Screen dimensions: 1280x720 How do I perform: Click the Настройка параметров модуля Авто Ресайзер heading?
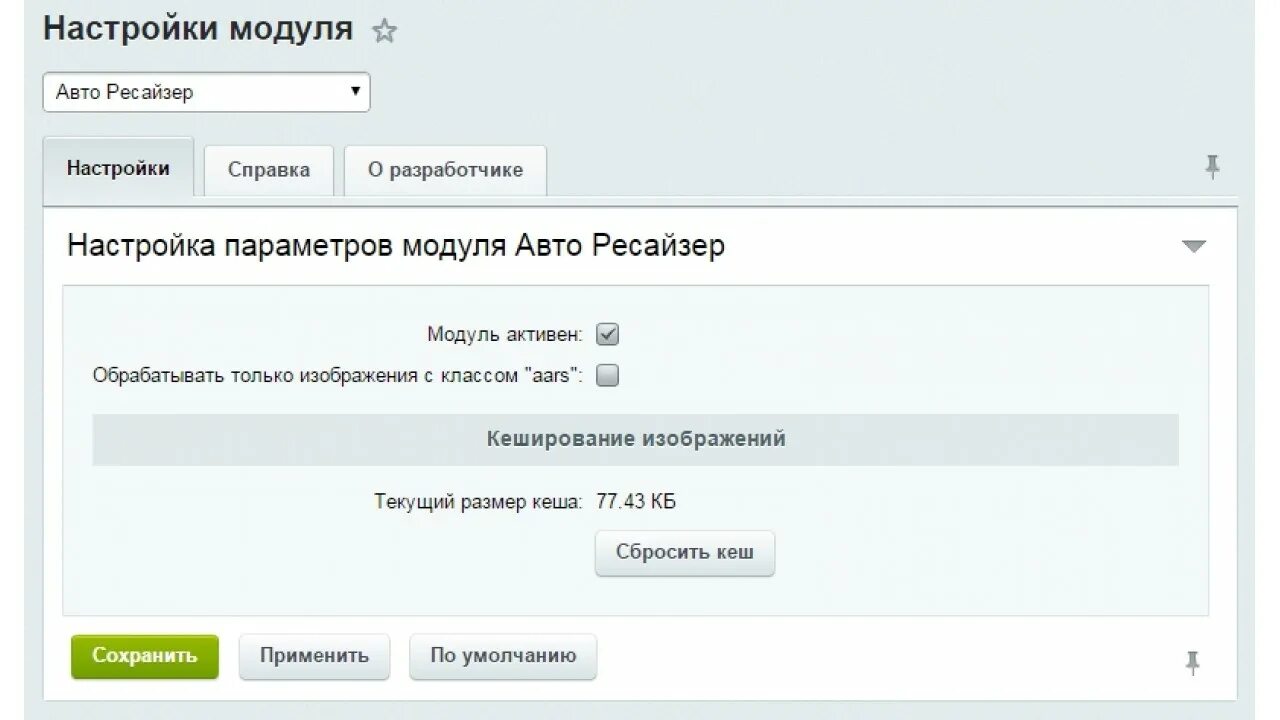(396, 246)
